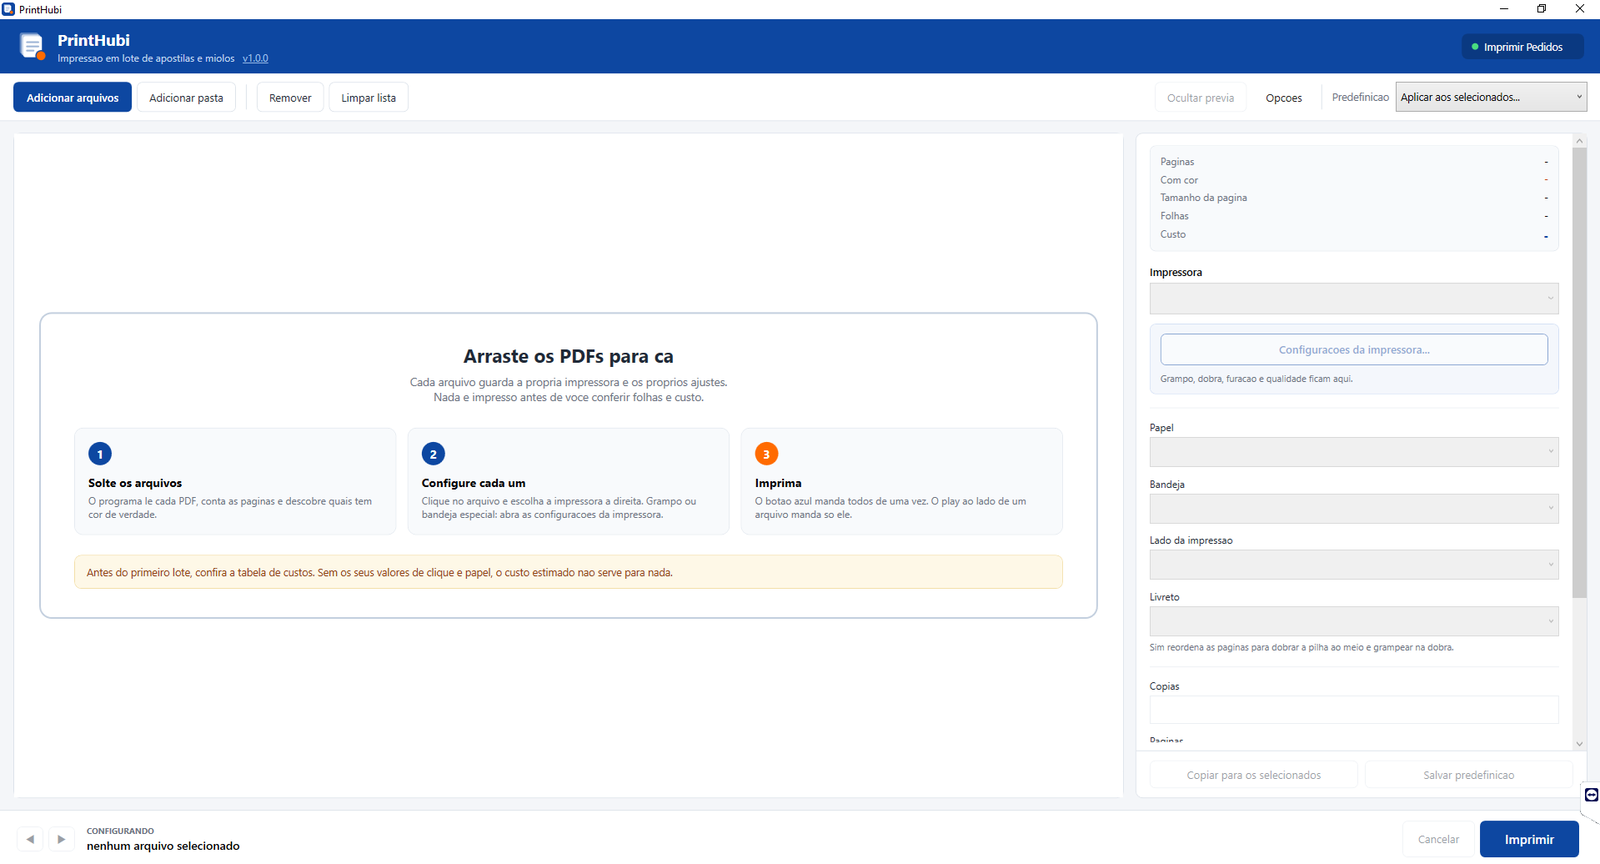This screenshot has height=864, width=1600.
Task: Expand the Impressora dropdown
Action: point(1354,298)
